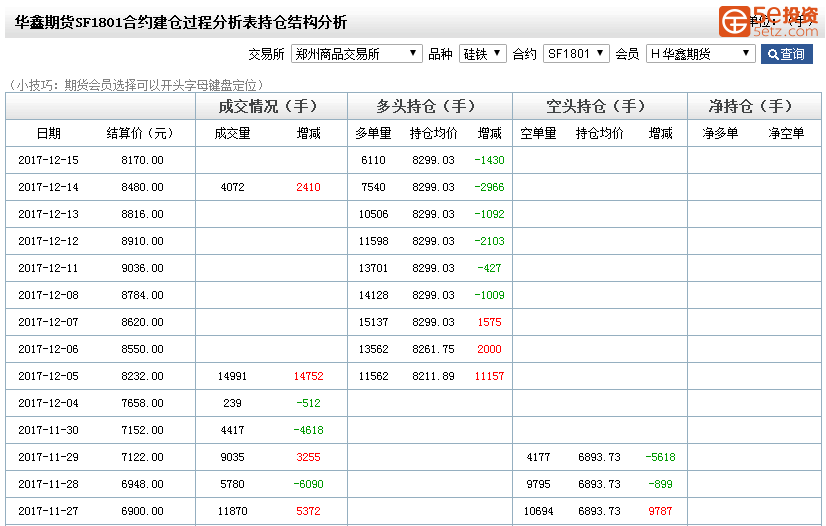Open the 交易所 dropdown showing 郑州商品交易所
This screenshot has width=826, height=526.
click(x=357, y=54)
